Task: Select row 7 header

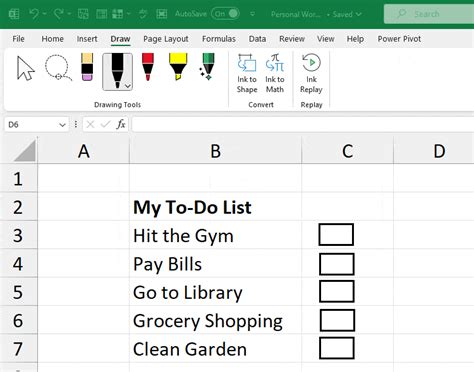Action: tap(18, 349)
